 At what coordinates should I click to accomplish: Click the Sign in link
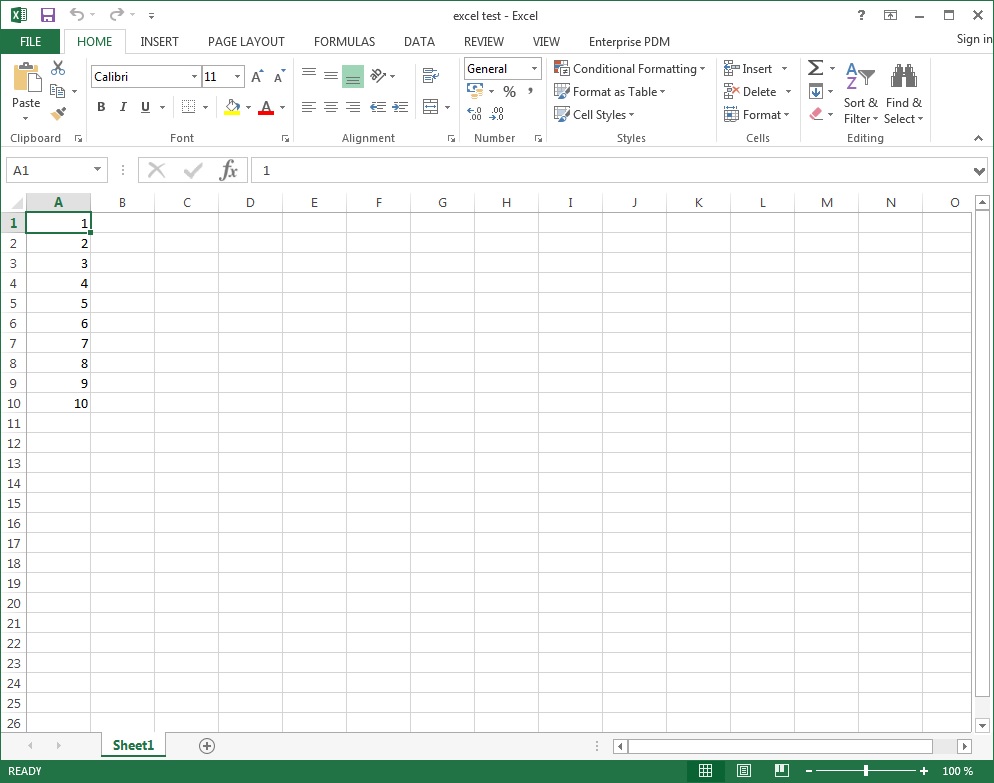[973, 39]
